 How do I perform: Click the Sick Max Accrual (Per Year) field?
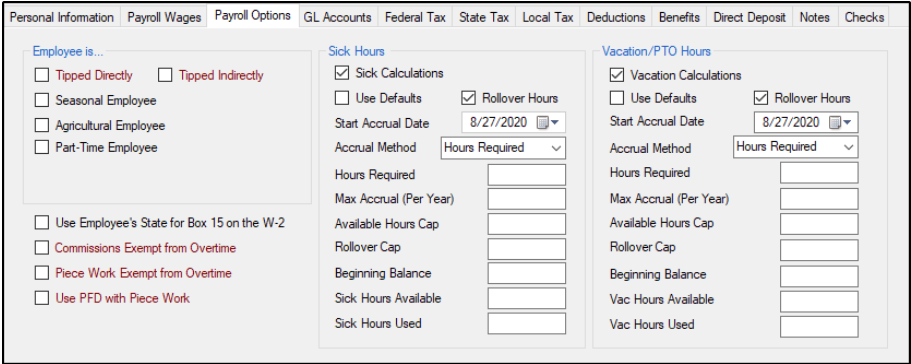click(527, 199)
